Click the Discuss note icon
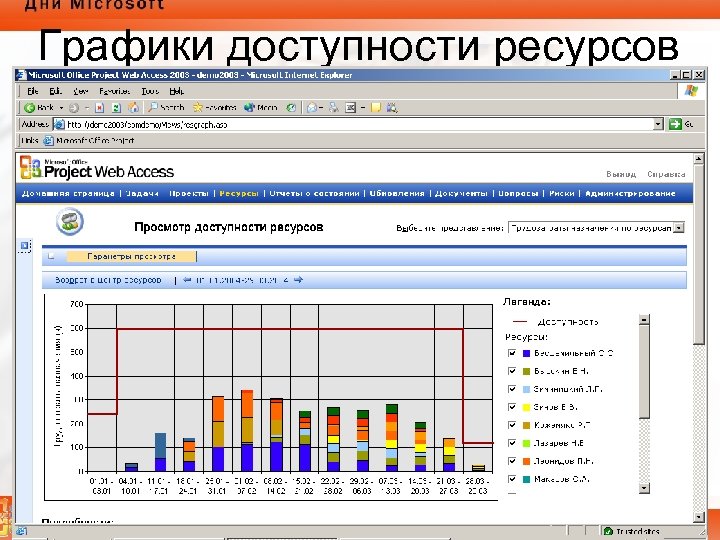This screenshot has height=540, width=720. (376, 108)
